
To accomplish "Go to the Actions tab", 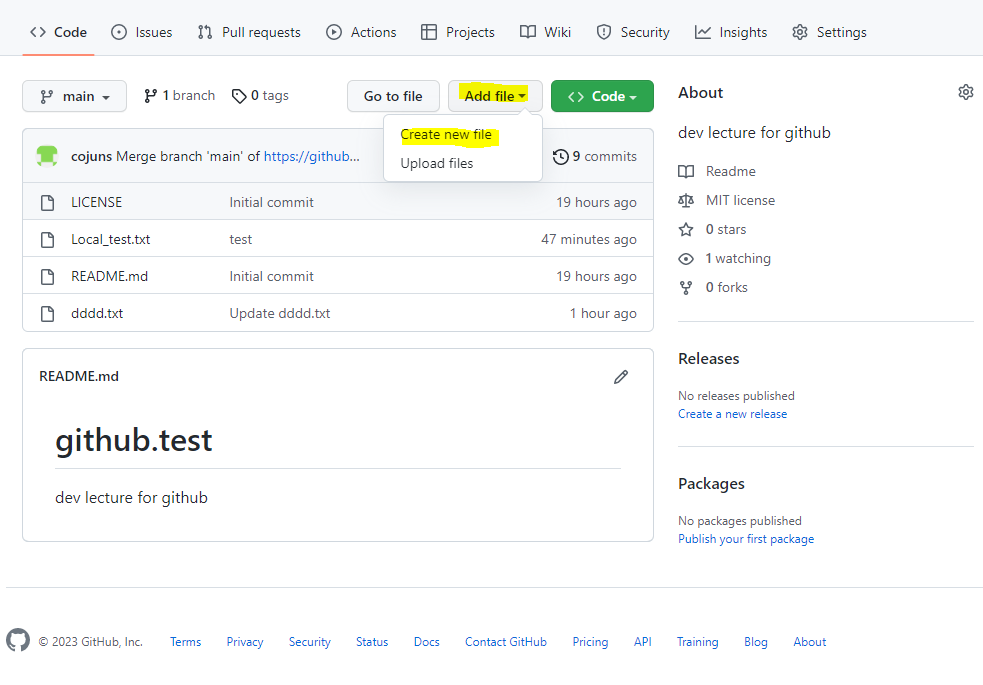I will click(361, 32).
